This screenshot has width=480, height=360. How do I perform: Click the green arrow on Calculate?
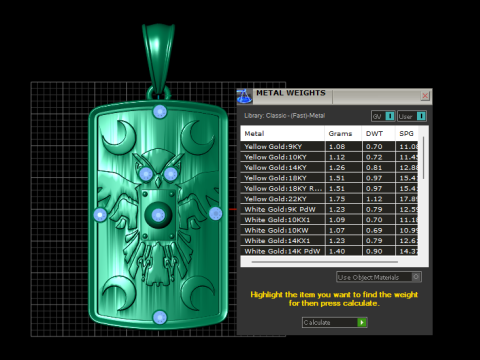point(362,322)
